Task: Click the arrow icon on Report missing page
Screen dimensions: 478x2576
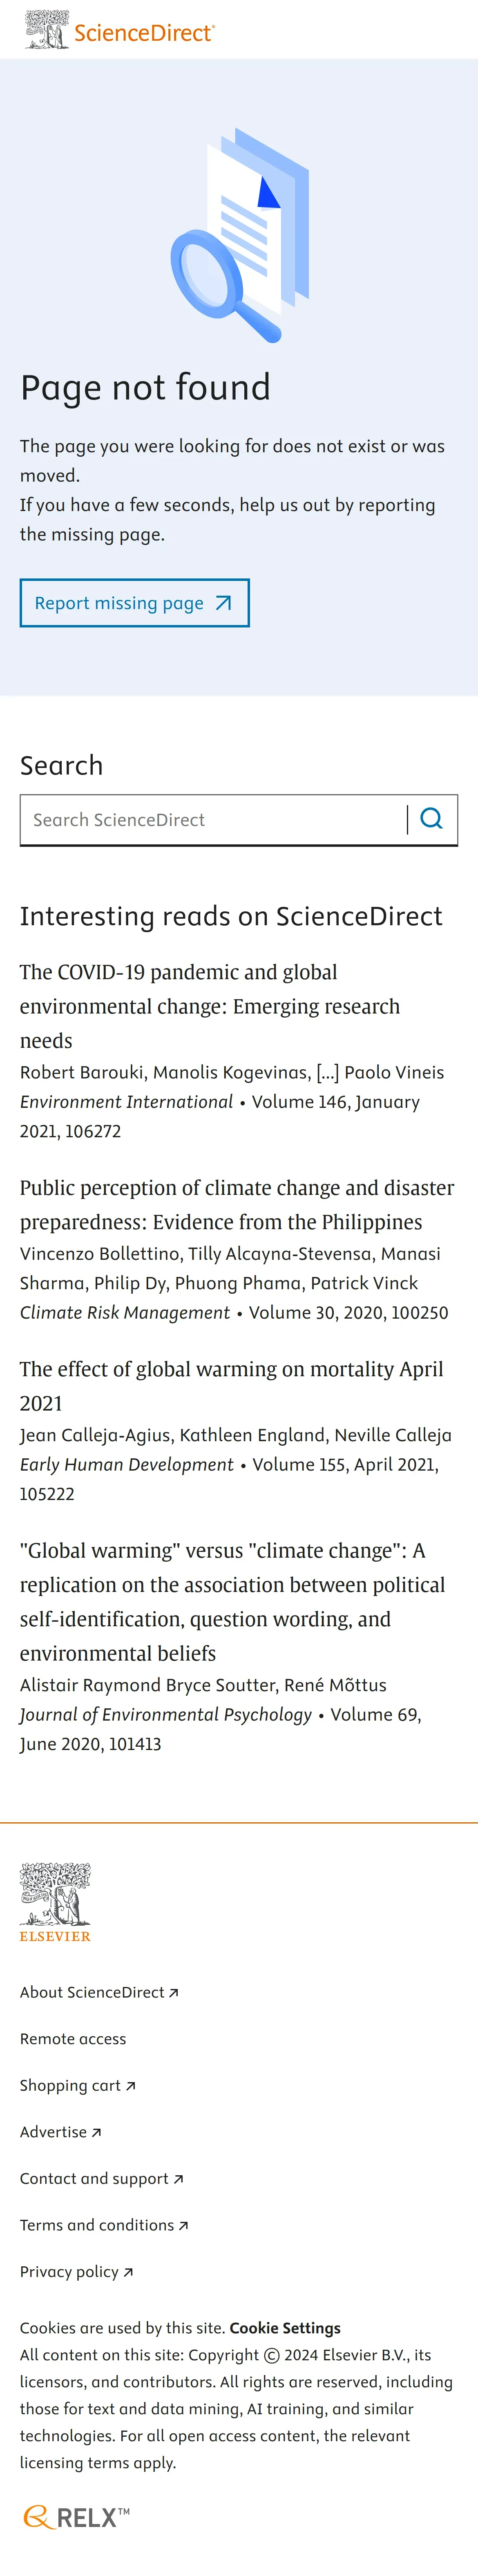Action: (x=224, y=603)
